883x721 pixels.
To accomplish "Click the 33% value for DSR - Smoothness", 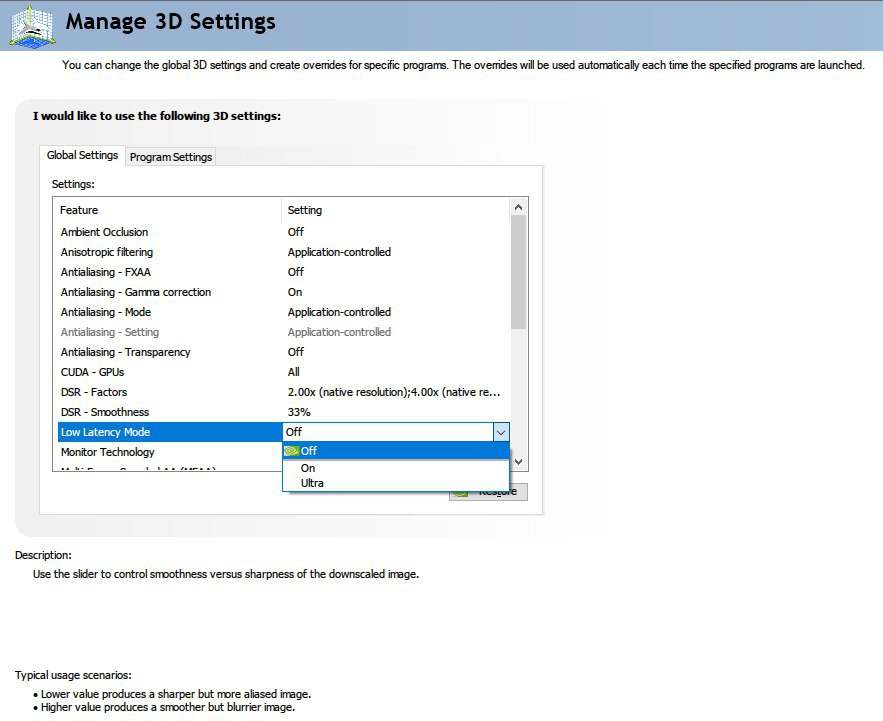I will tap(299, 412).
